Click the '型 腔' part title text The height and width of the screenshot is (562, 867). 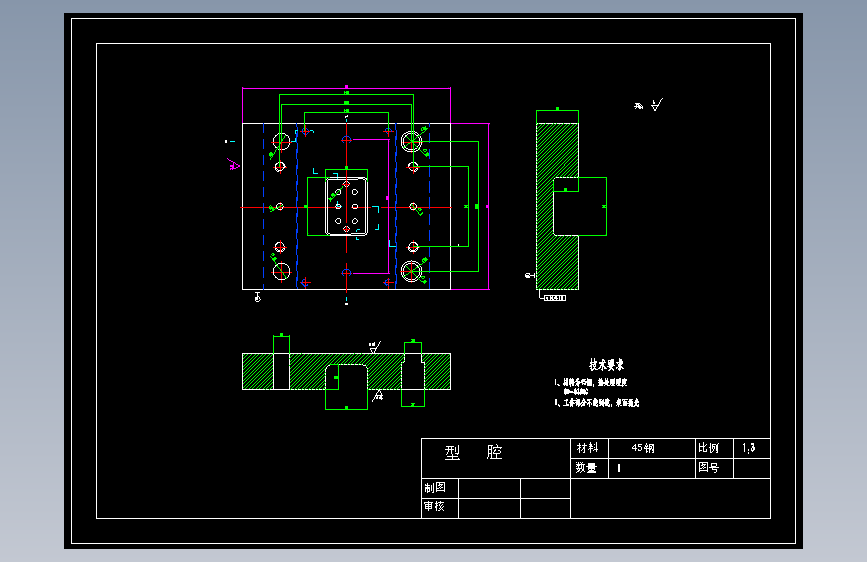(473, 452)
